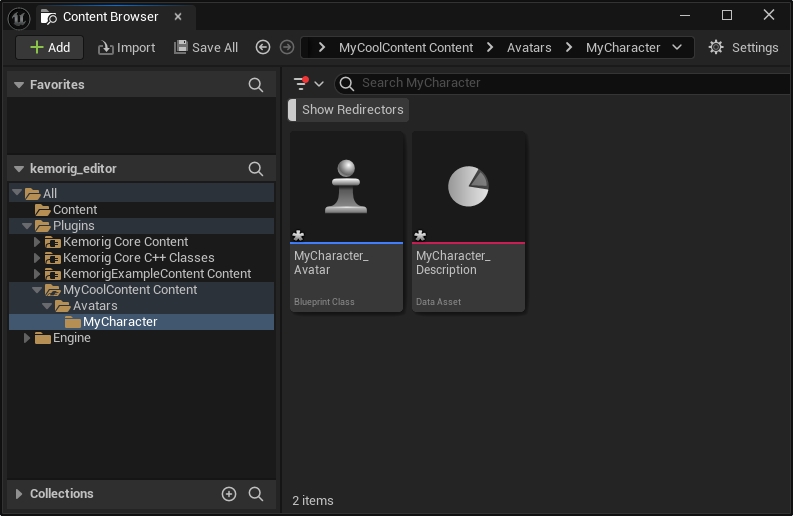
Task: Select the Content Browser tab
Action: (108, 17)
